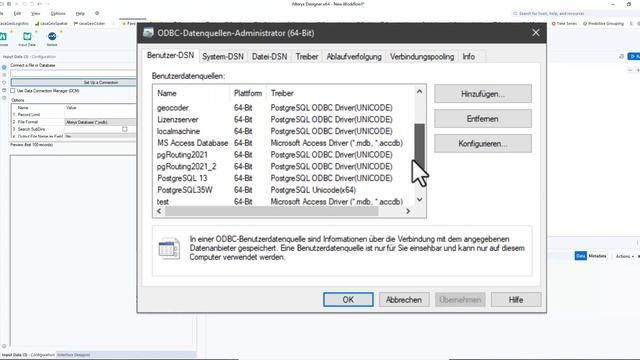This screenshot has height=360, width=640.
Task: Close the ODBC-Datenquellen-Administrator dialog
Action: [536, 33]
